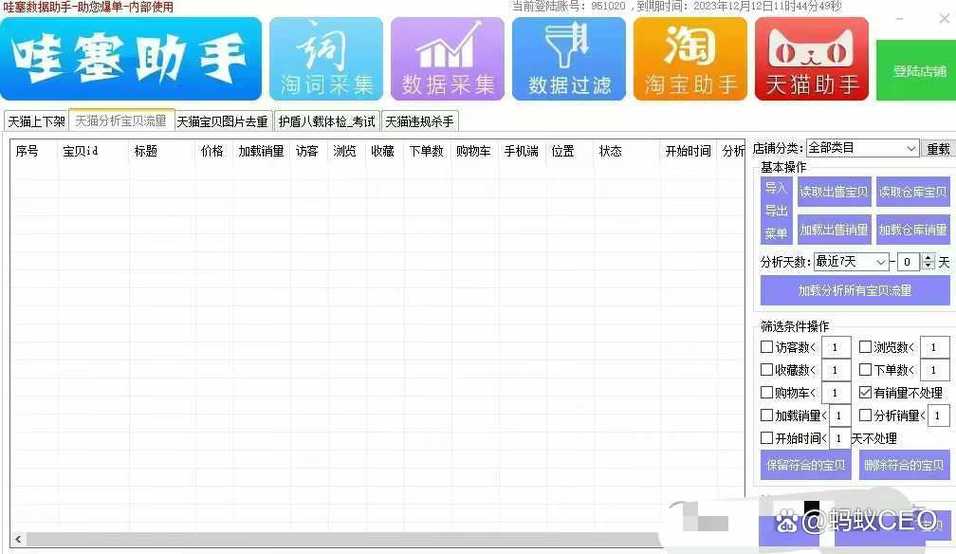The width and height of the screenshot is (956, 554).
Task: Click the 导出 export option
Action: tap(776, 211)
